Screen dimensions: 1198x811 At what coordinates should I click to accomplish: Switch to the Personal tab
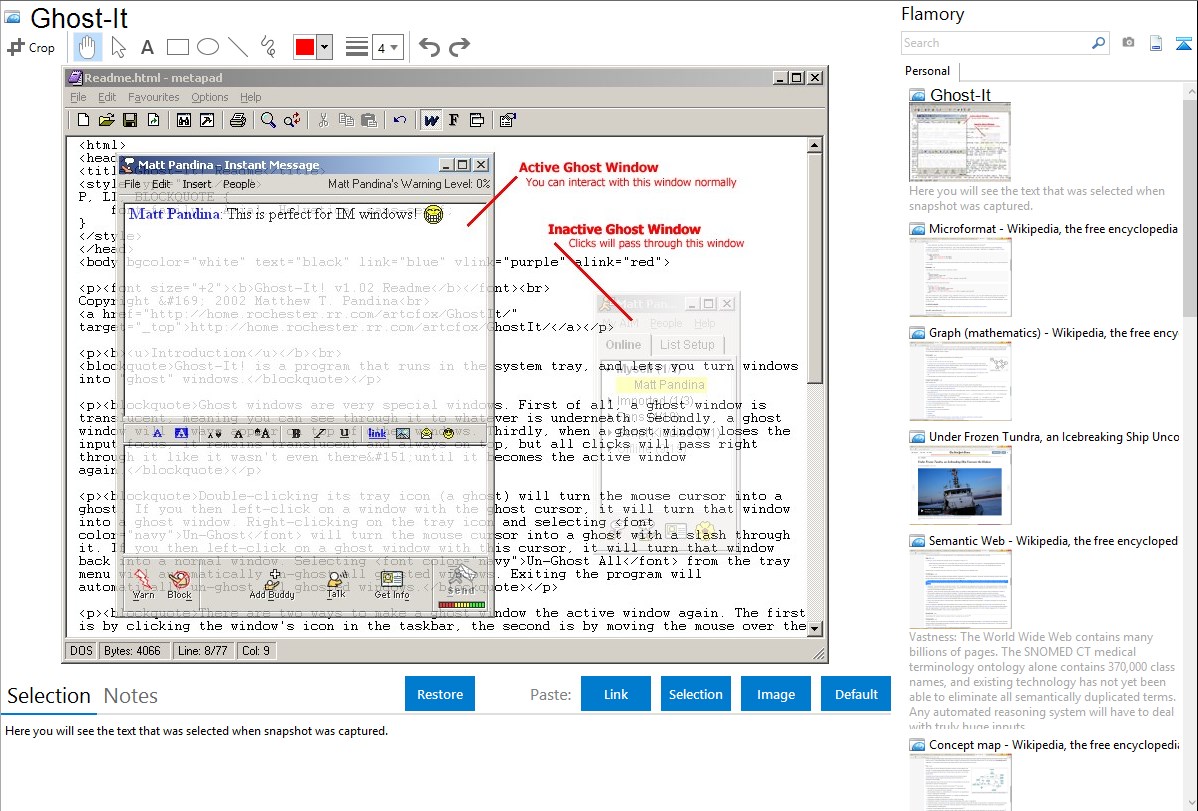pyautogui.click(x=928, y=71)
